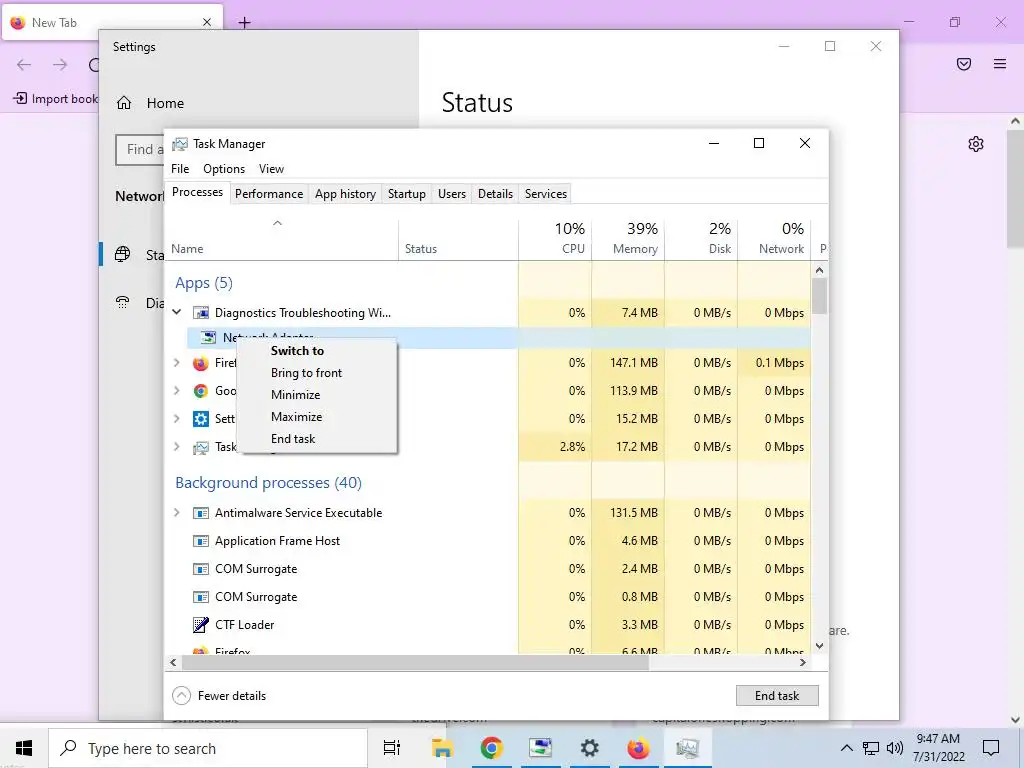
Task: Click the new tab page personalize gear
Action: click(x=976, y=144)
